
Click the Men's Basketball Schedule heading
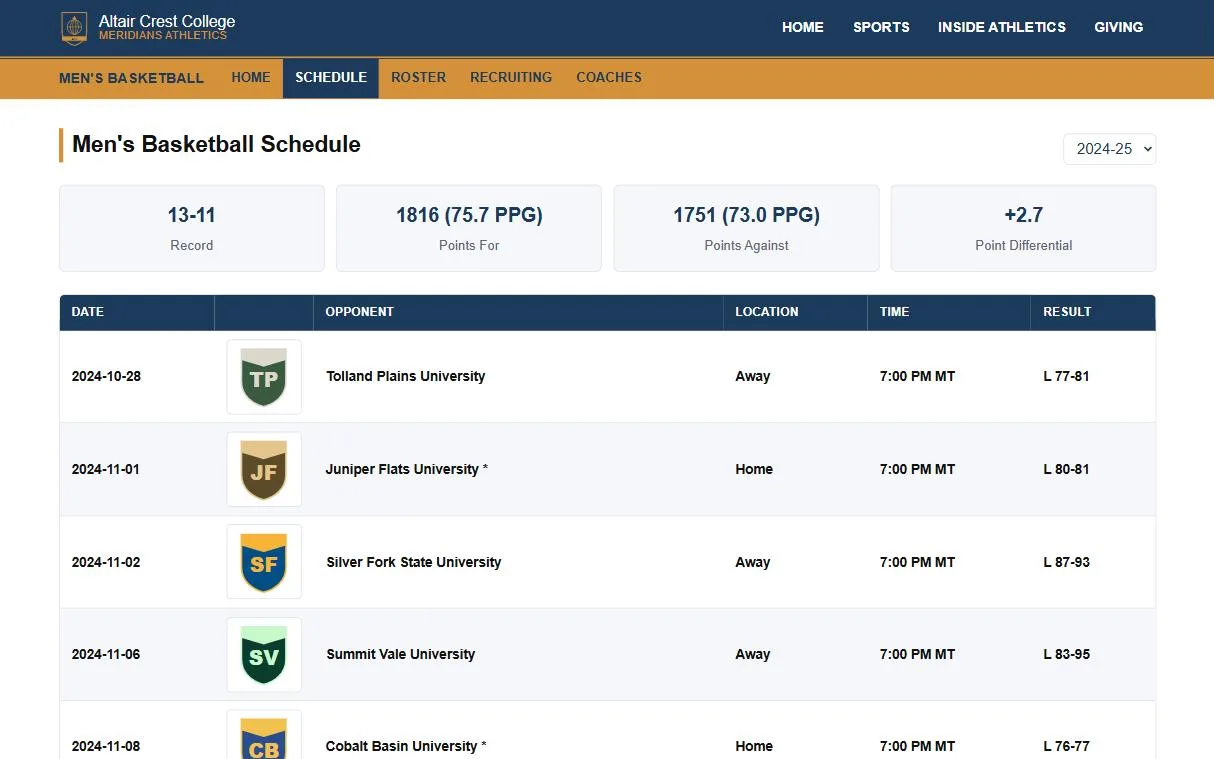tap(216, 144)
